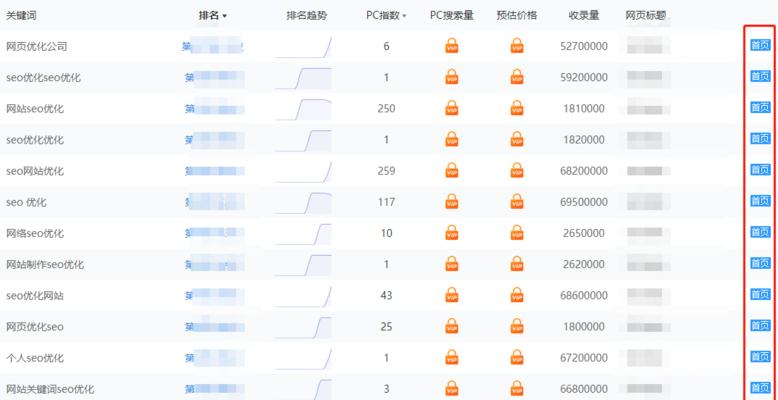Click 首页 tag for seo优化优化

click(x=760, y=138)
